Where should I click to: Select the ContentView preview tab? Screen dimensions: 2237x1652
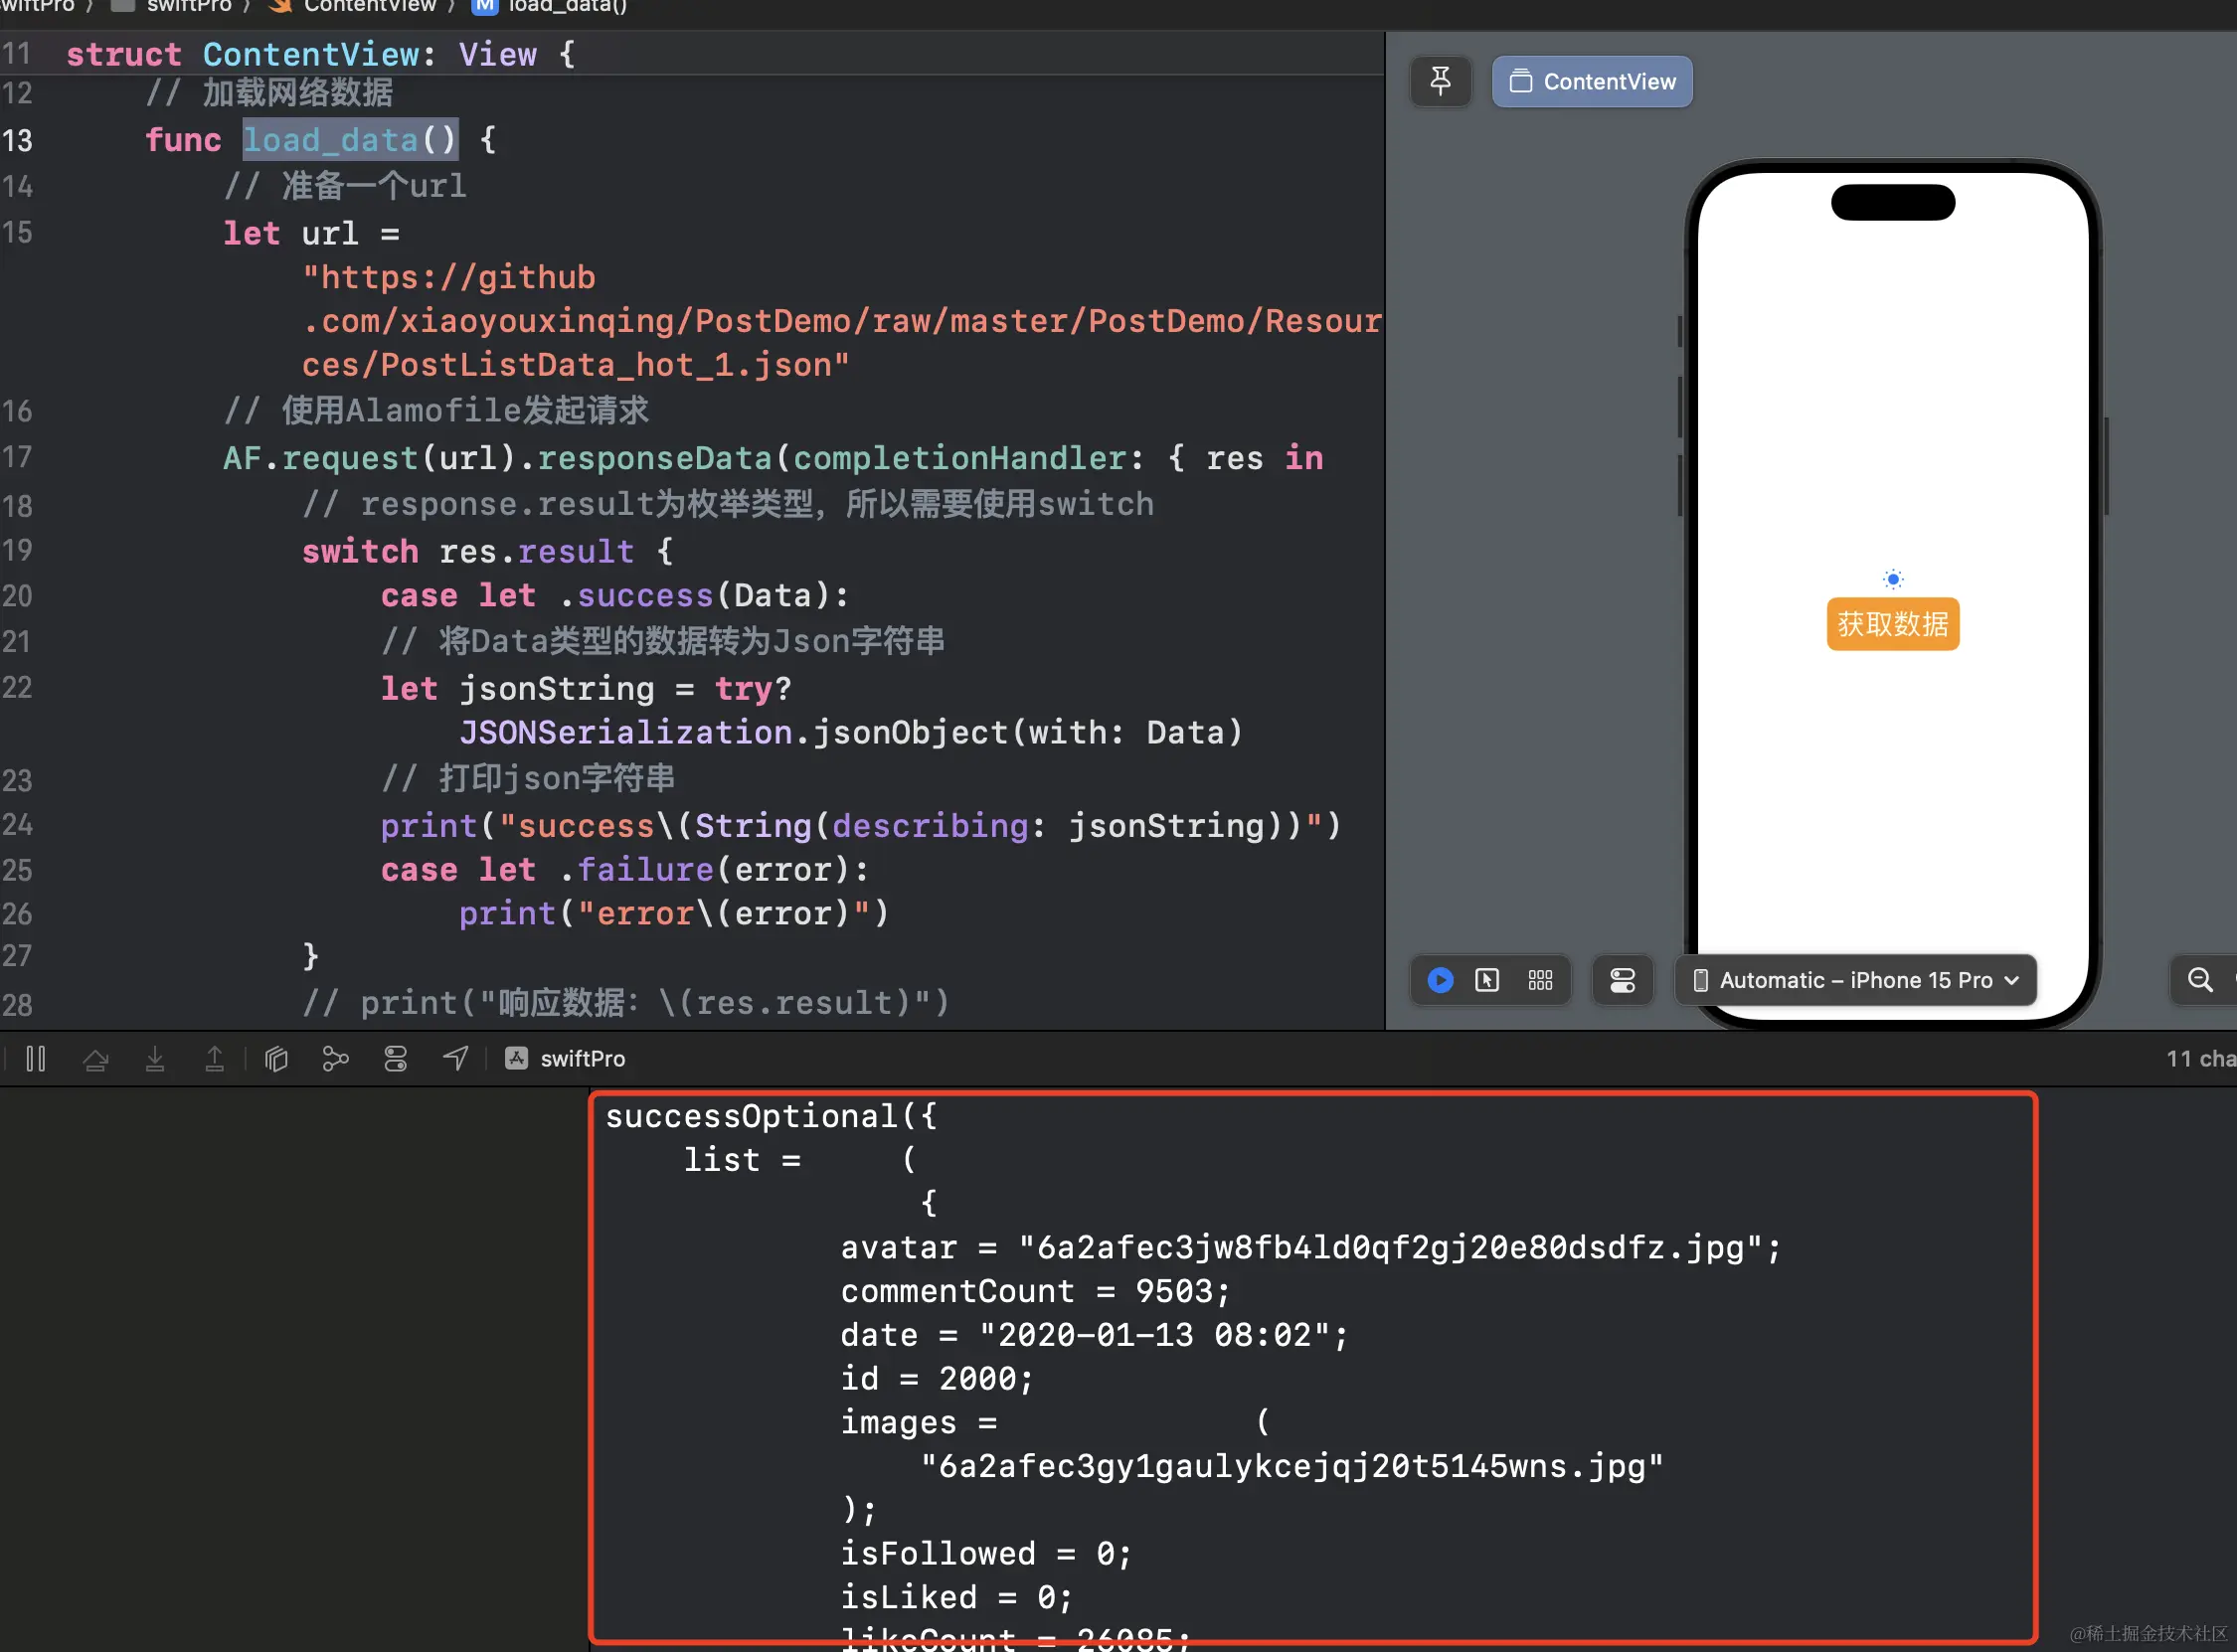[x=1592, y=81]
